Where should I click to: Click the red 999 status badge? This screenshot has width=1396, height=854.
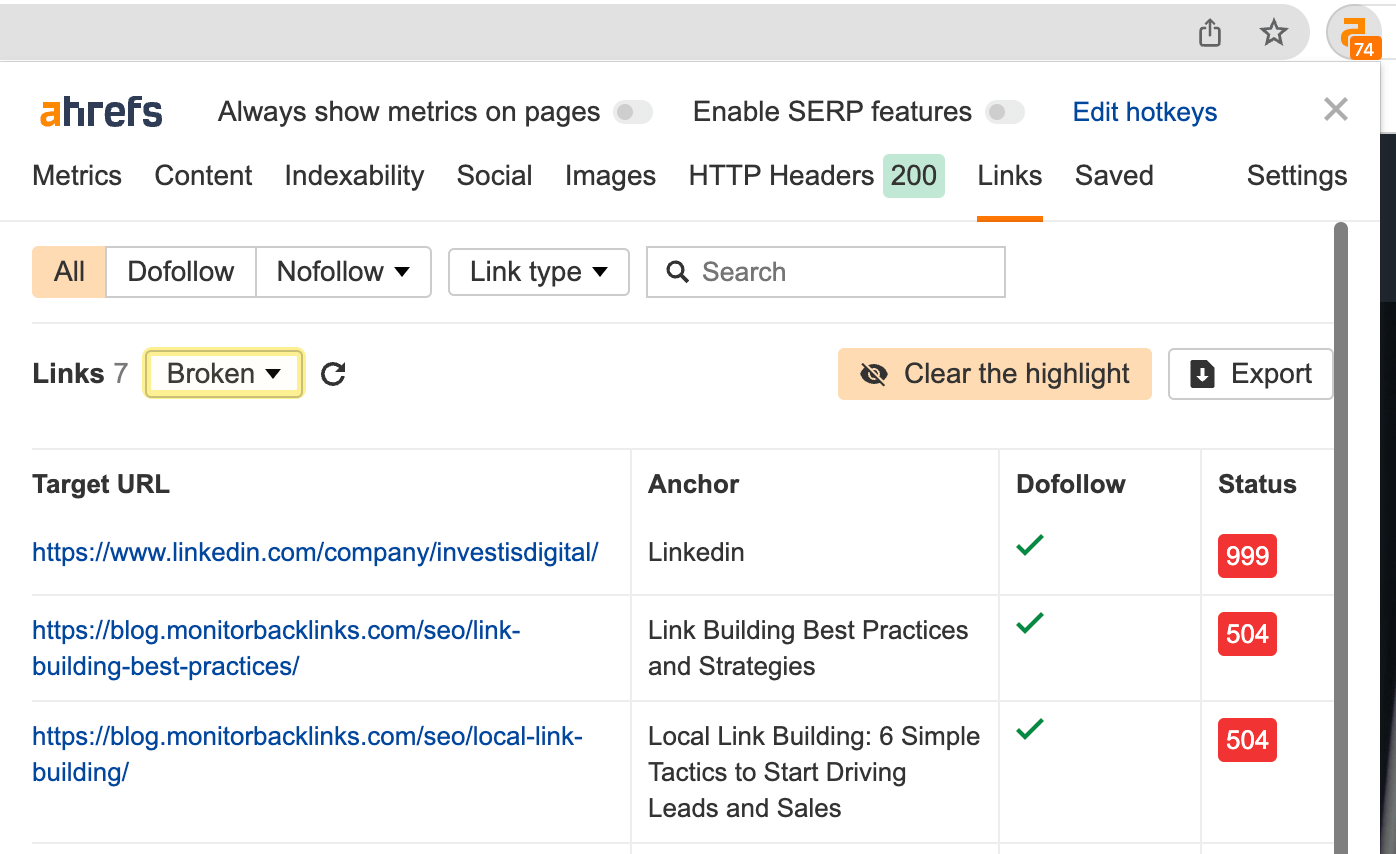click(1247, 556)
